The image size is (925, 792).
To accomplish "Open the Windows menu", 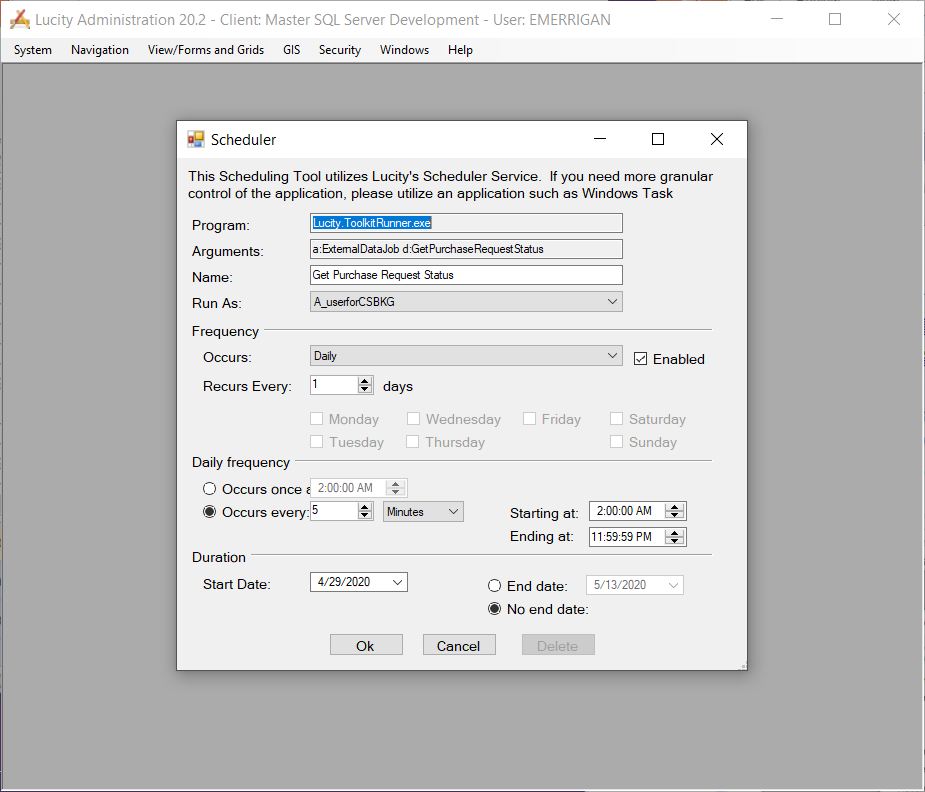I will tap(404, 50).
